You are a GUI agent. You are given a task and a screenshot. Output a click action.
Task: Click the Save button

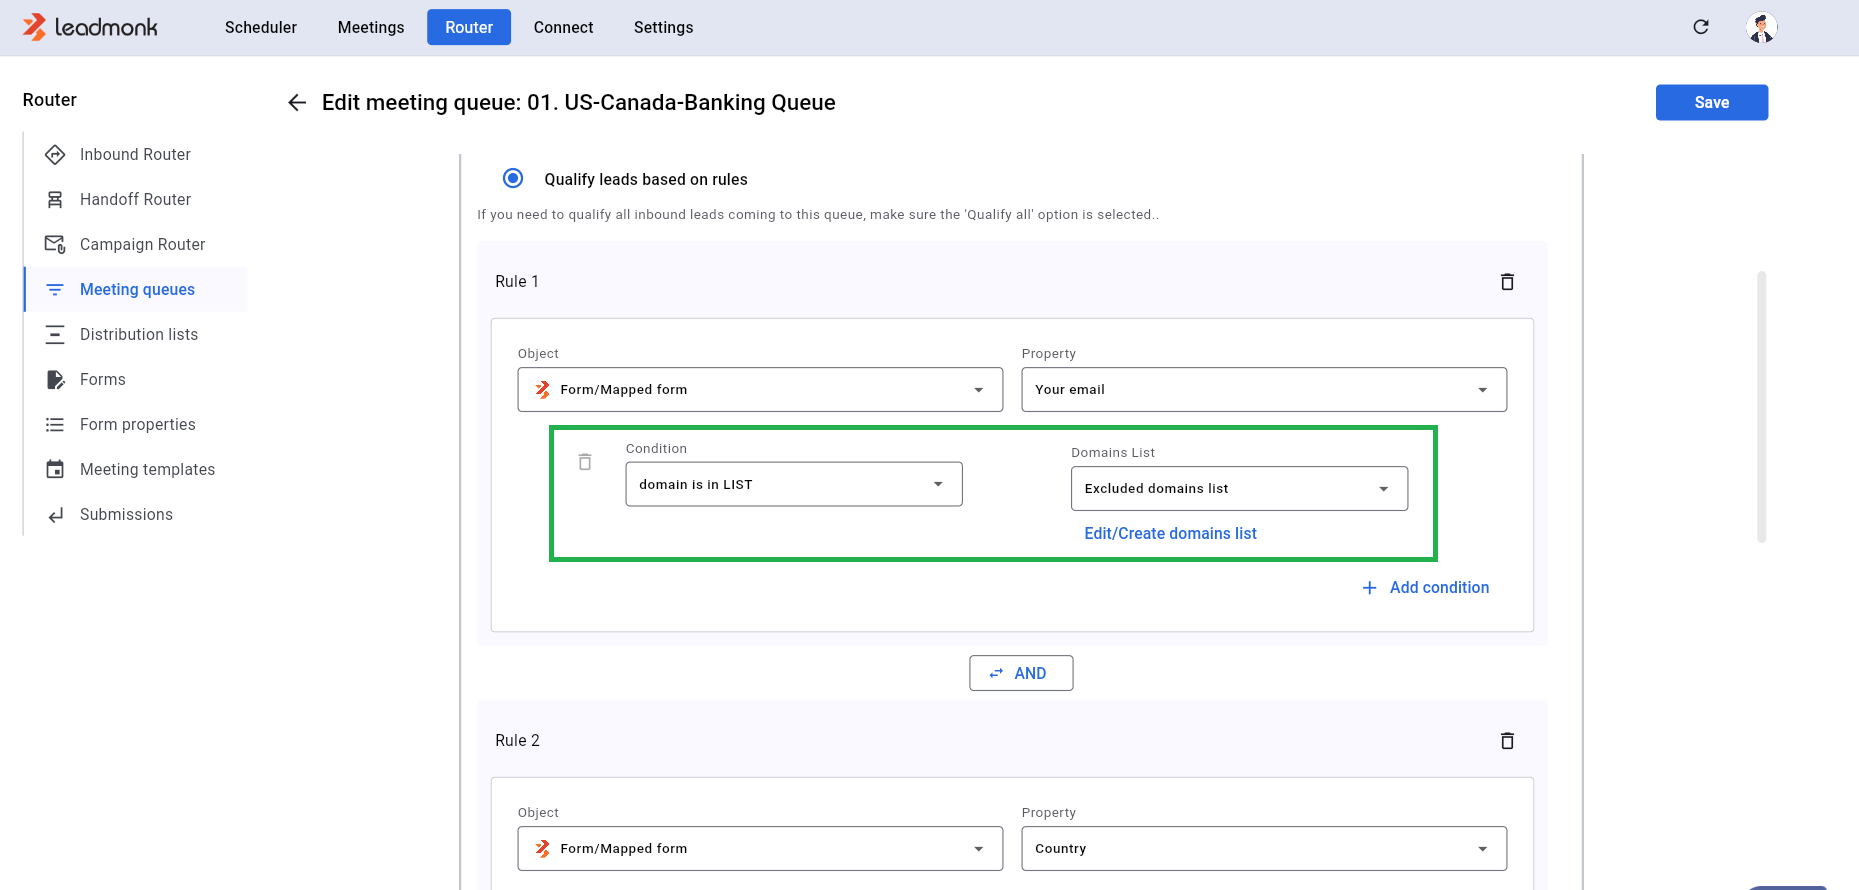1712,102
